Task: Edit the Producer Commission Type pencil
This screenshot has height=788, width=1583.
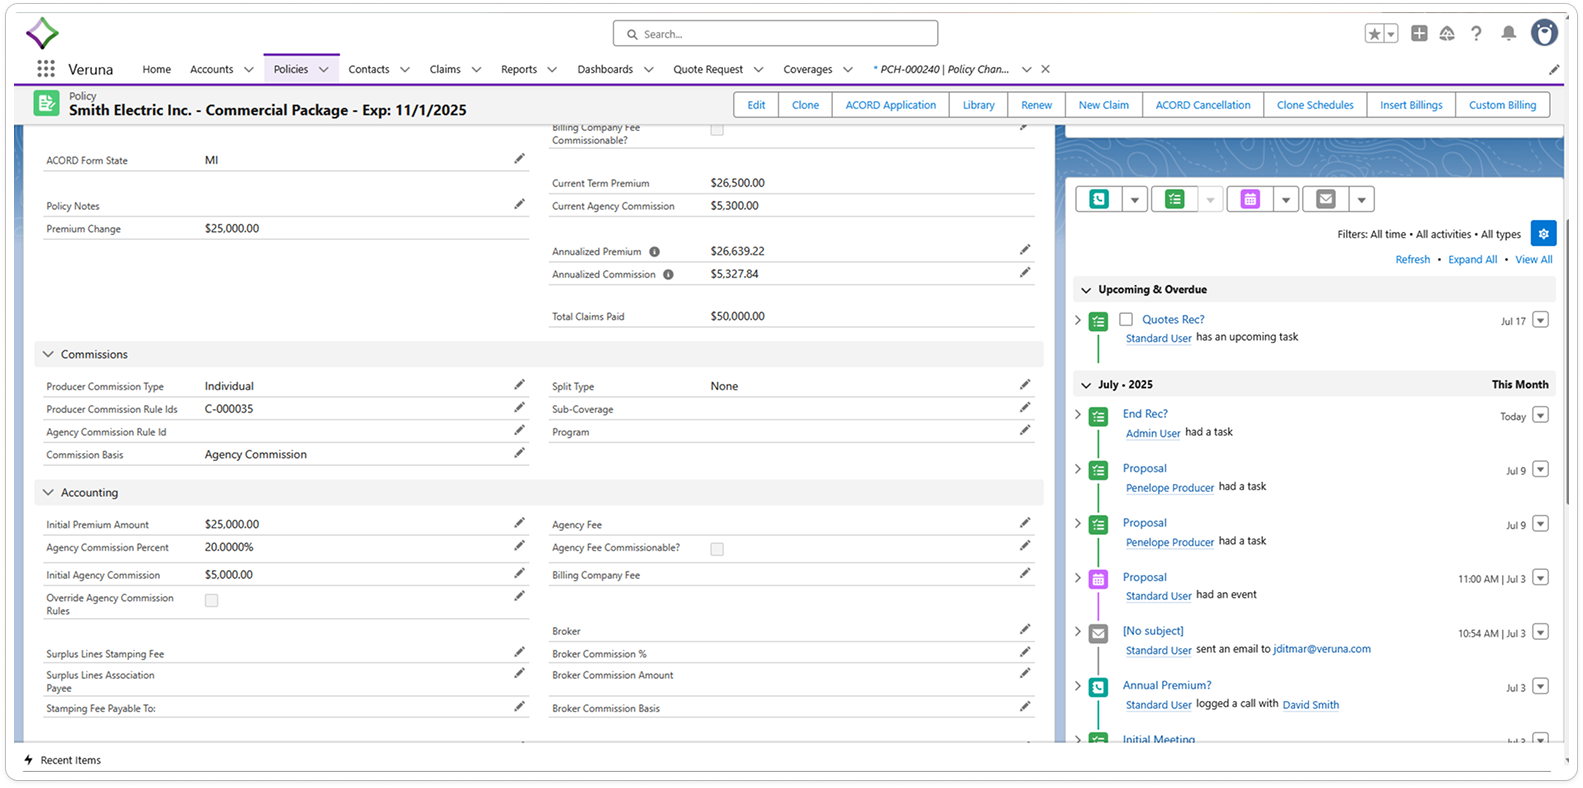Action: tap(519, 385)
